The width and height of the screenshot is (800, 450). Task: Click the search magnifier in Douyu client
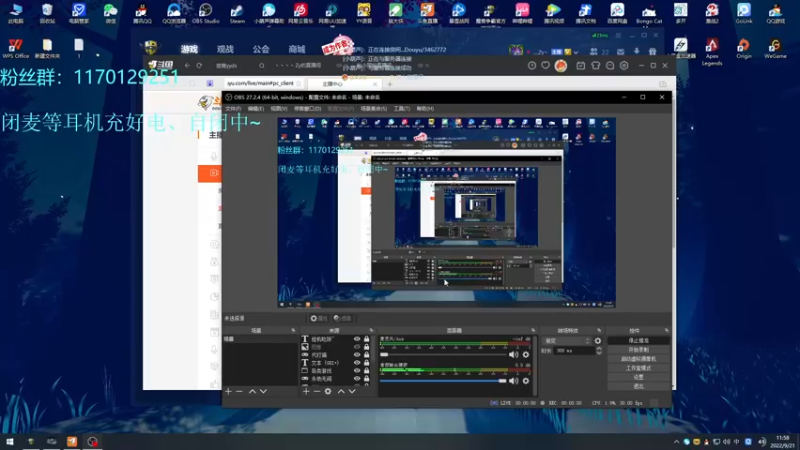pyautogui.click(x=262, y=66)
